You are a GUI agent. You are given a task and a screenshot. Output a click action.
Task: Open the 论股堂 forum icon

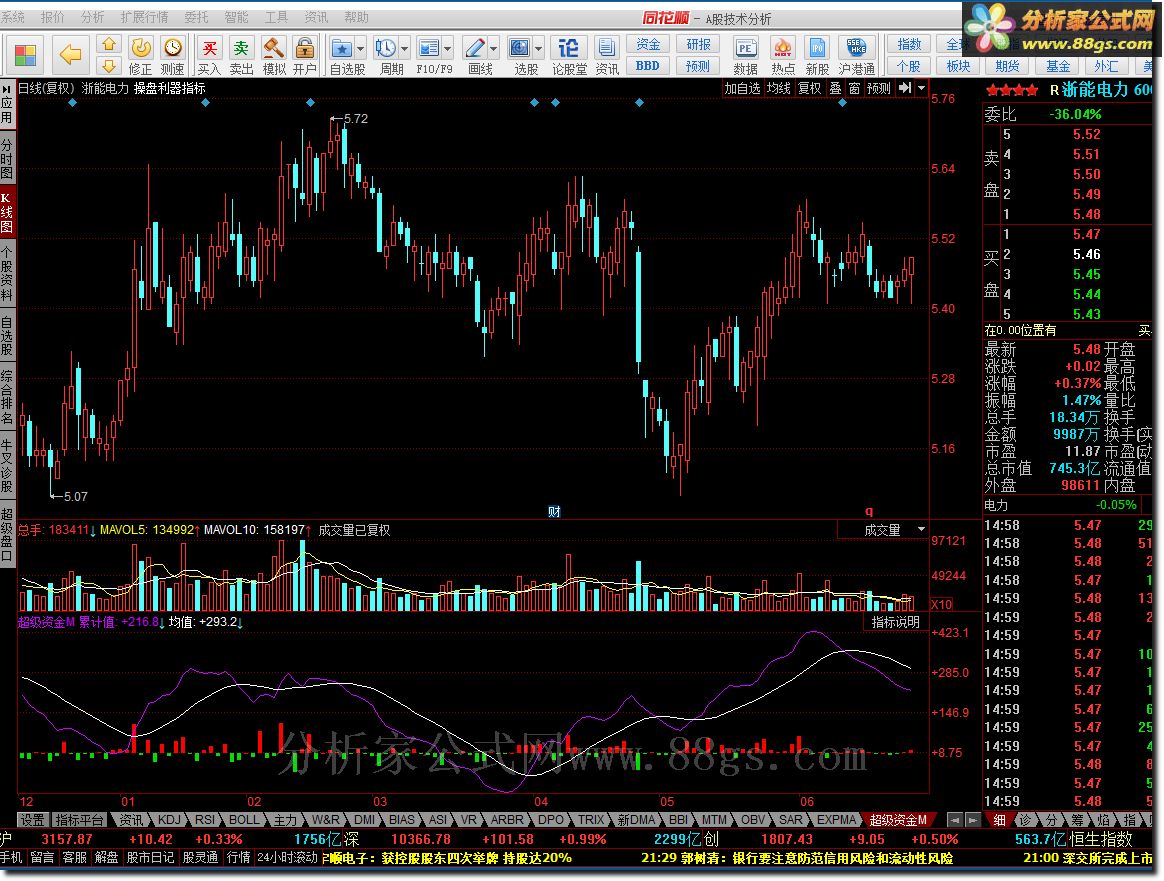(x=568, y=48)
